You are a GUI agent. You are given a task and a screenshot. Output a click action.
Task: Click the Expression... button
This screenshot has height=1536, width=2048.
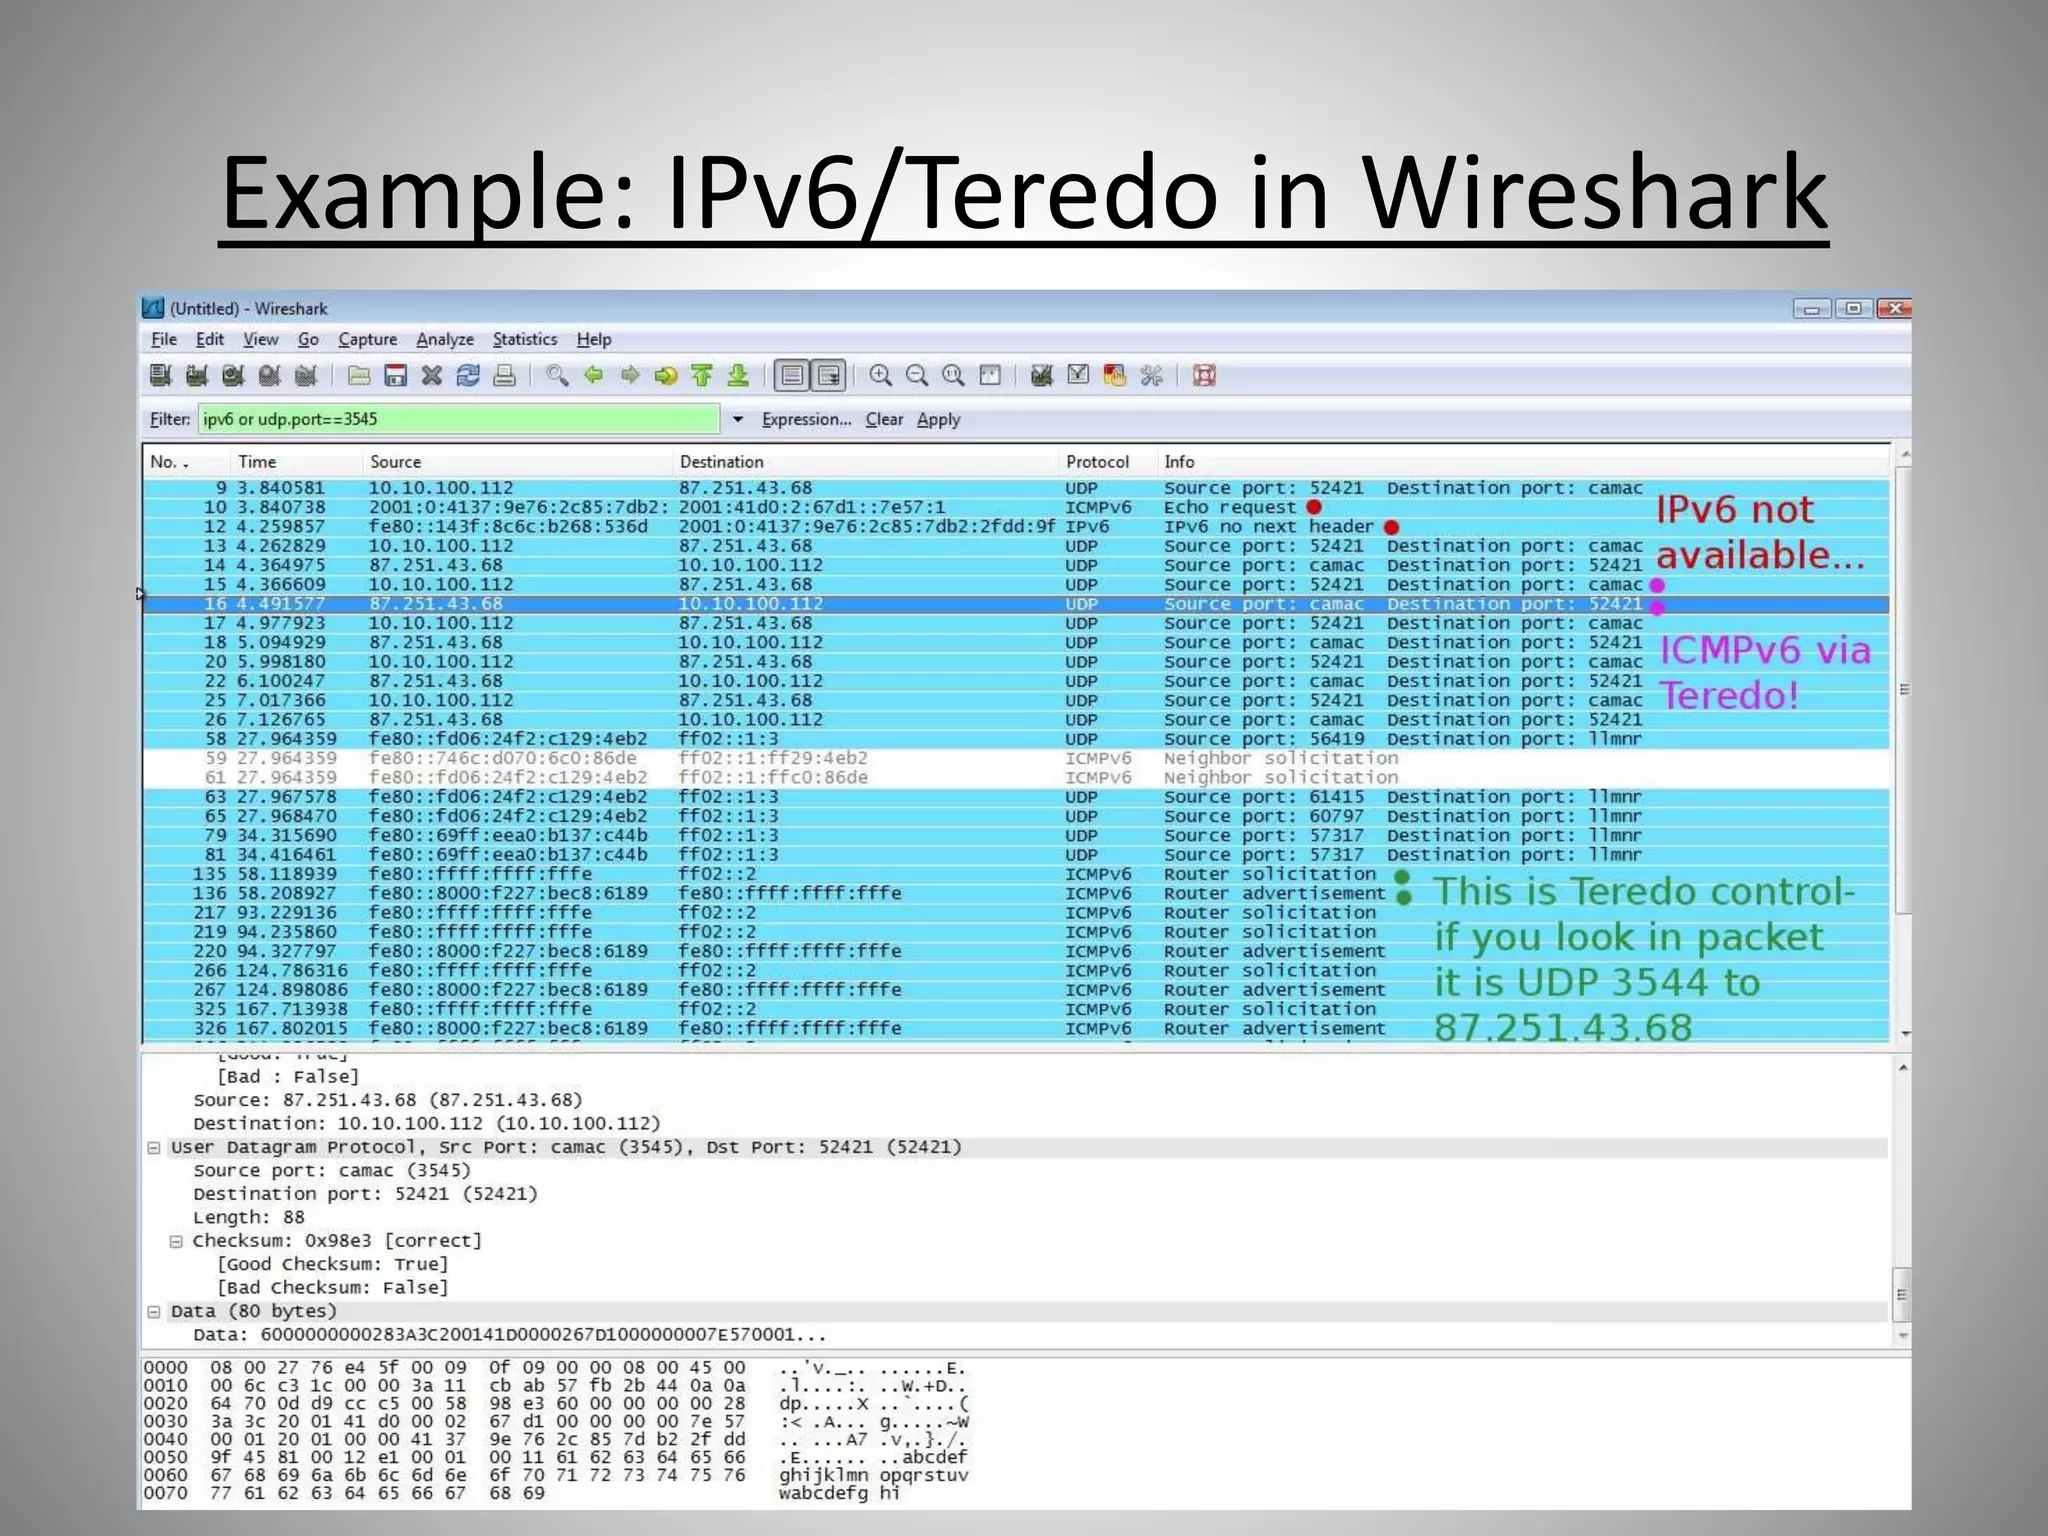click(x=806, y=420)
